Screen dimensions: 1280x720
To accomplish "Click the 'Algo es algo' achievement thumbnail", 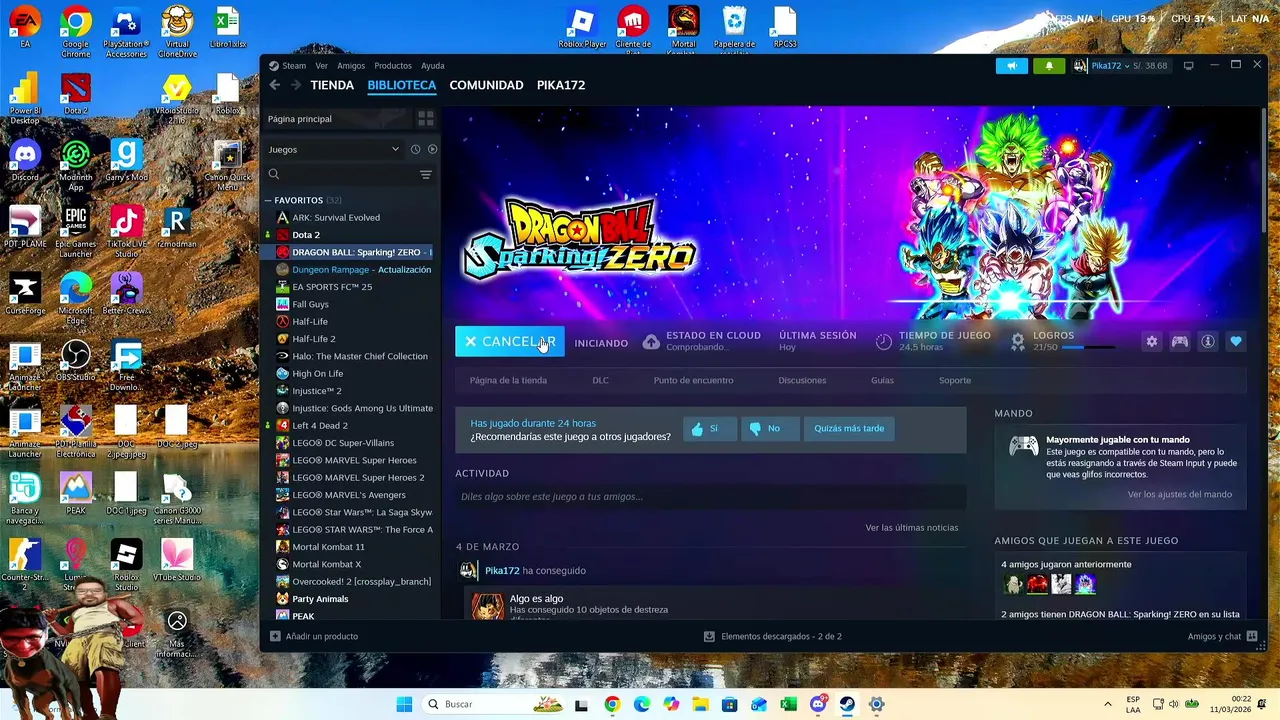I will [487, 606].
